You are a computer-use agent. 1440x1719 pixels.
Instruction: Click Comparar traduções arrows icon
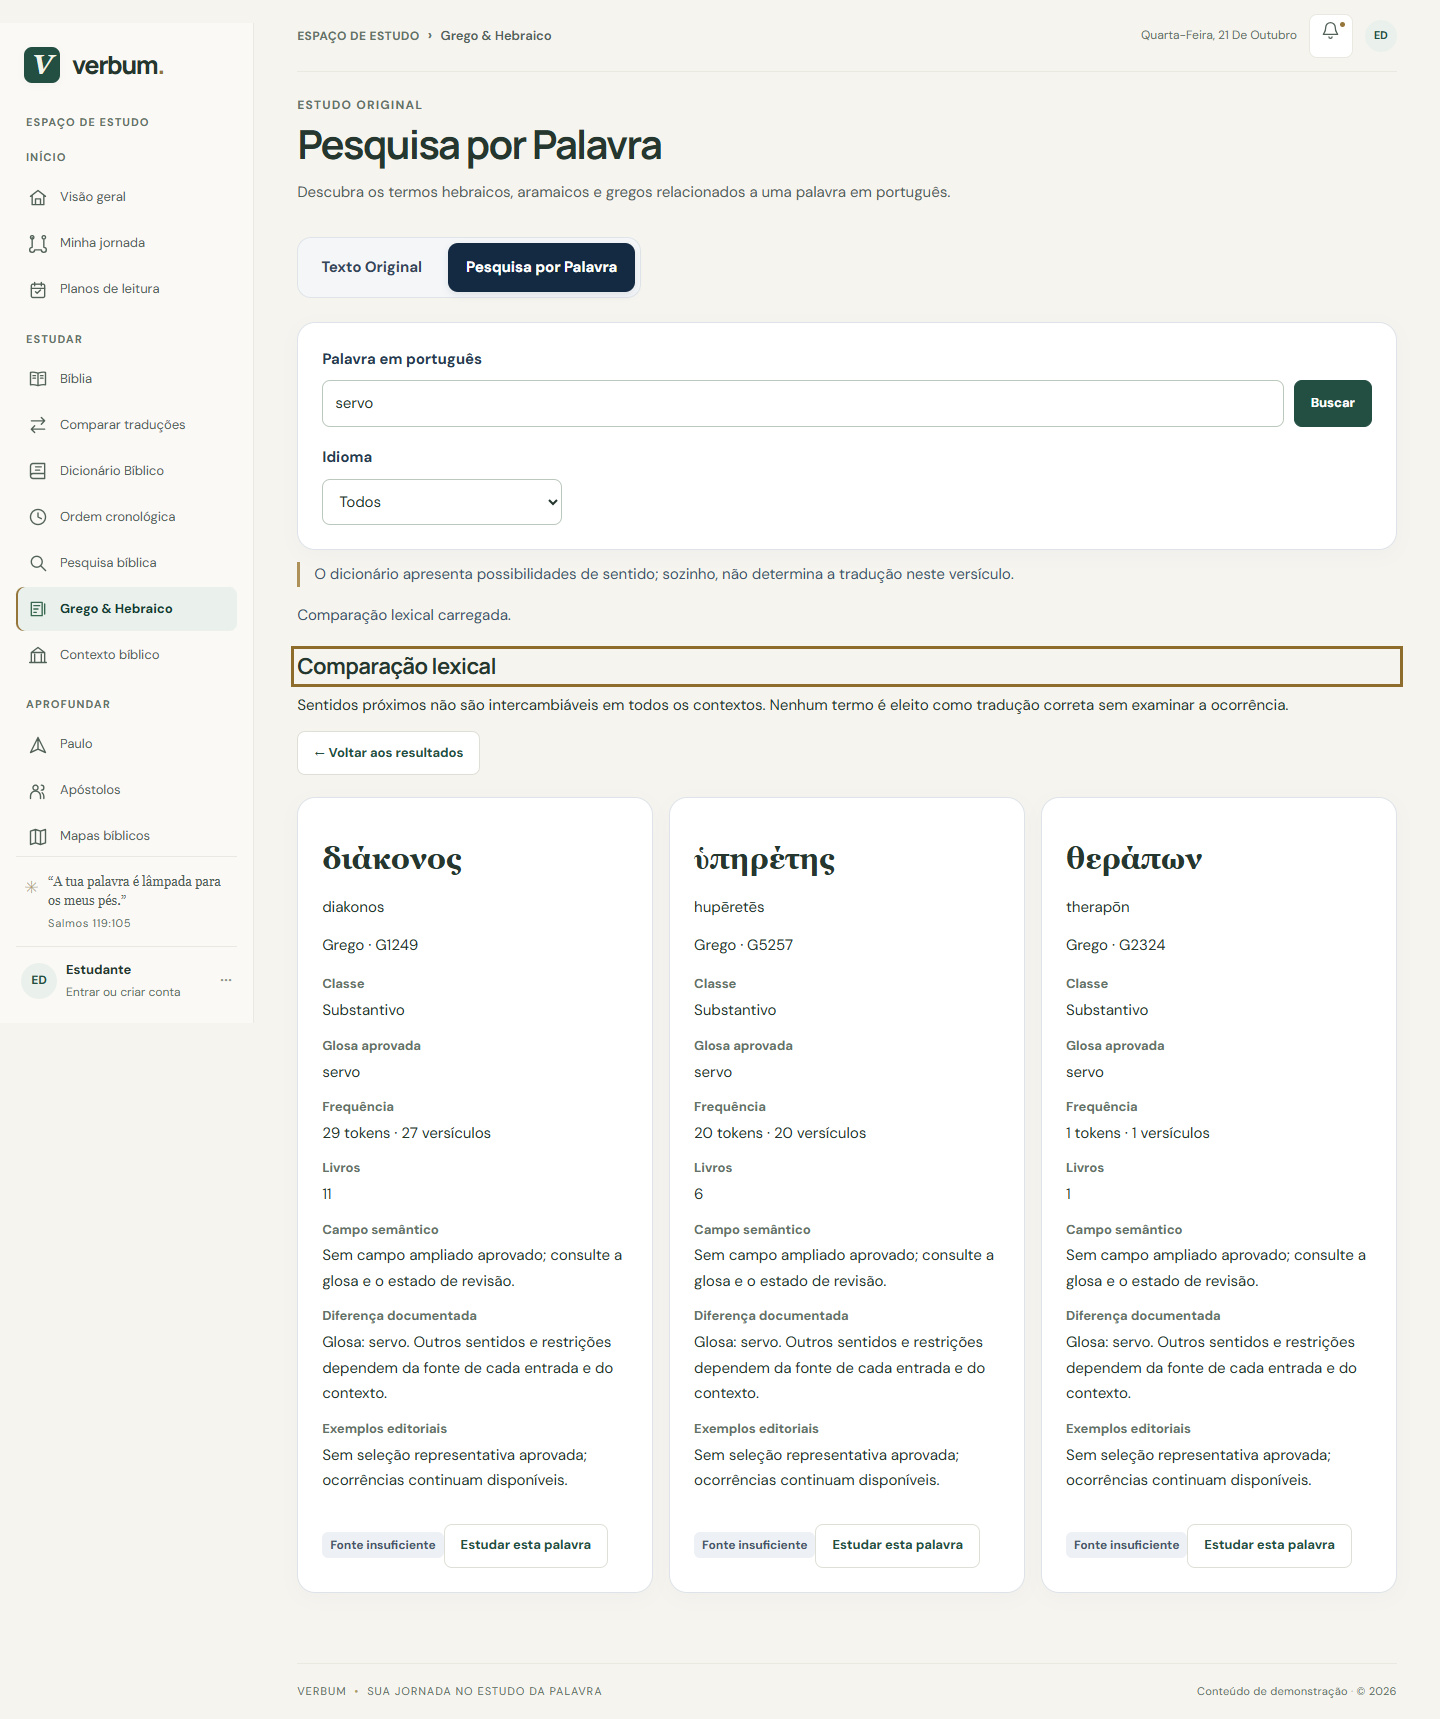[x=38, y=425]
